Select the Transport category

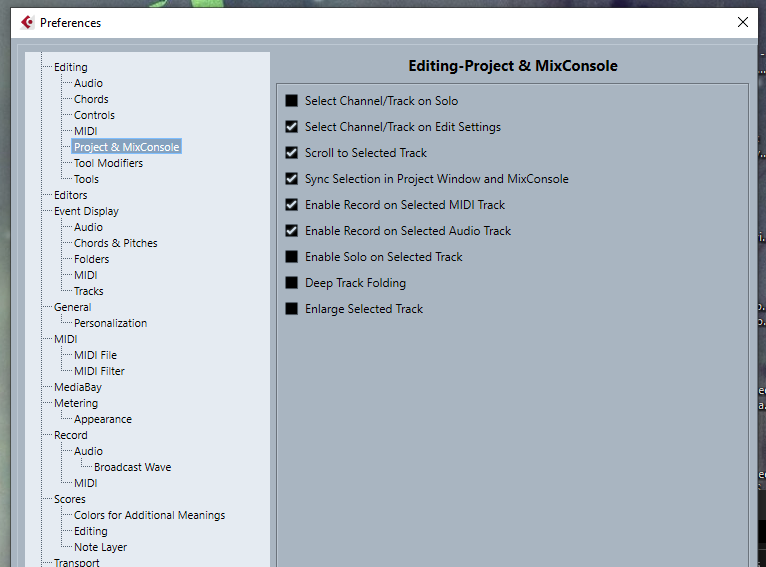click(x=77, y=563)
